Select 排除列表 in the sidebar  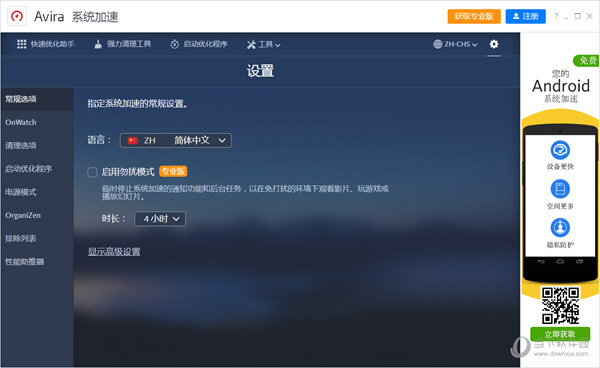click(x=37, y=239)
